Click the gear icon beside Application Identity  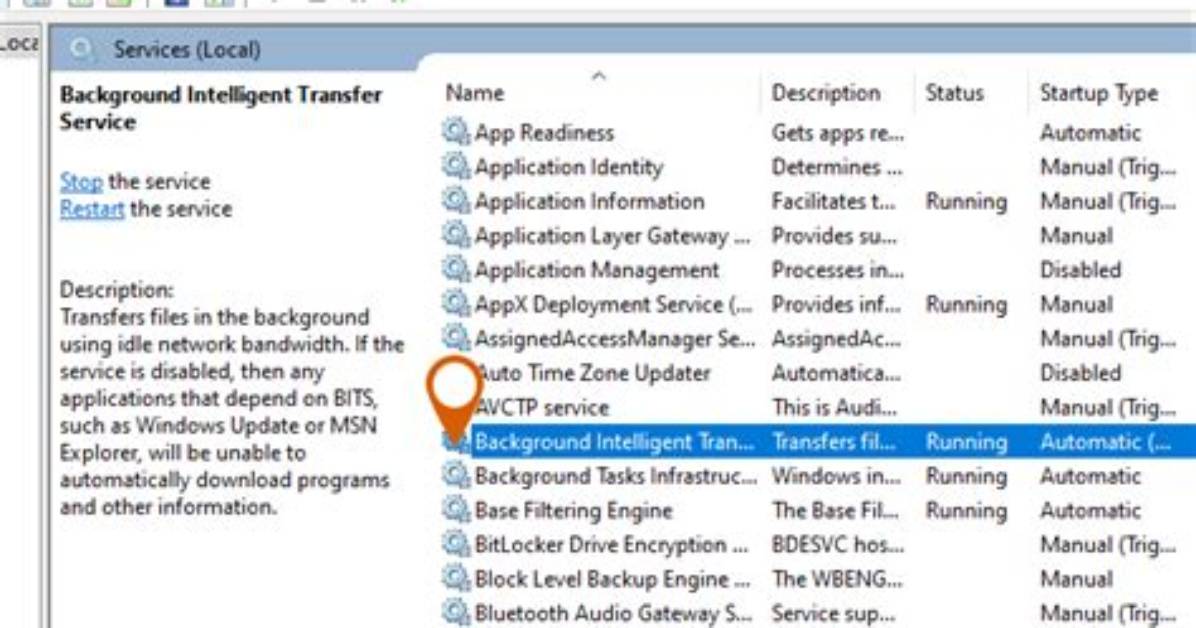point(456,166)
